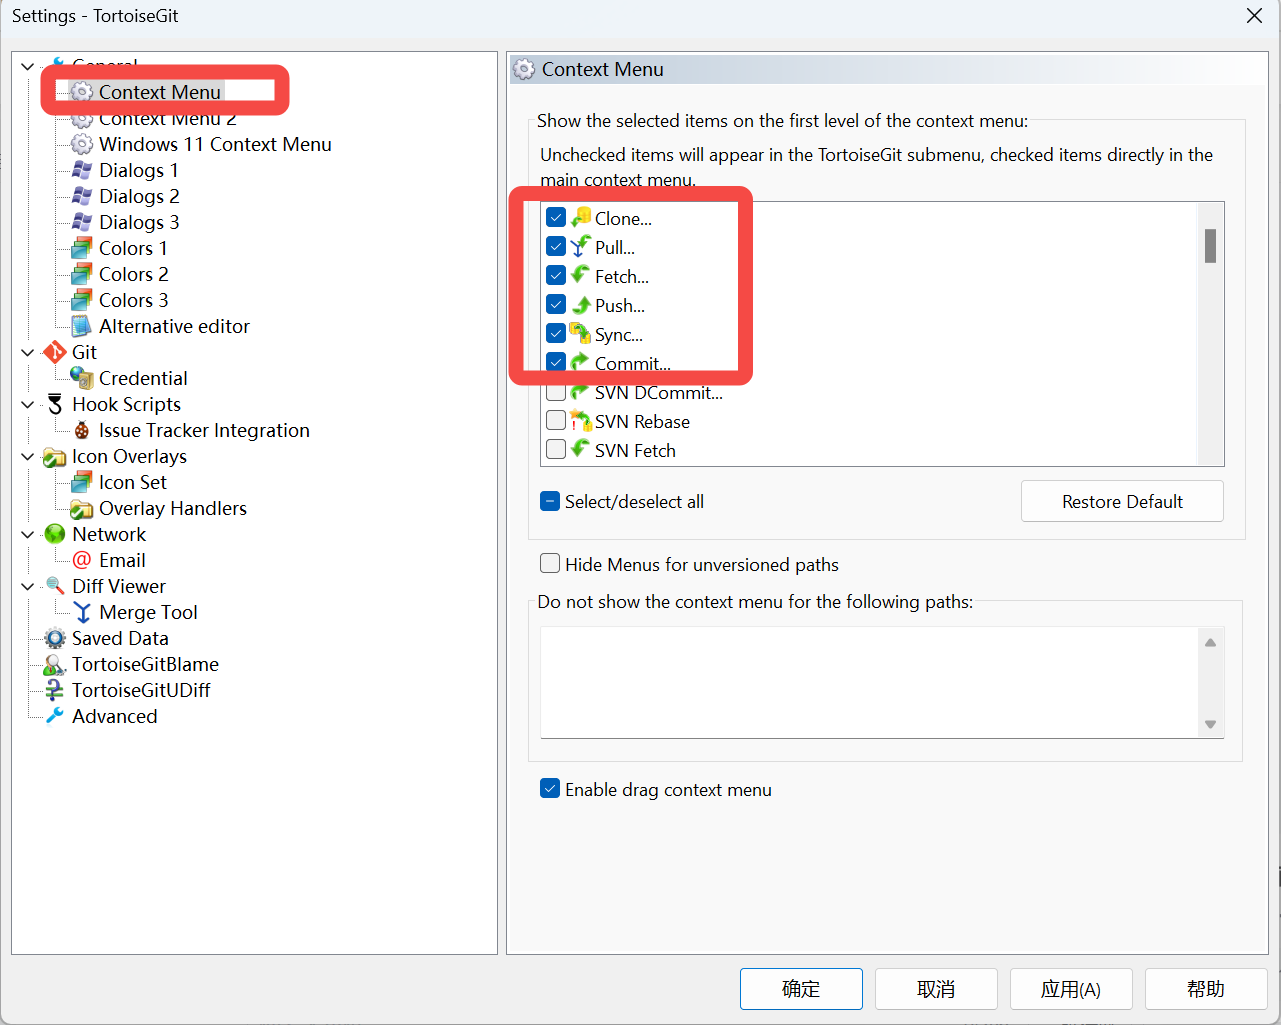This screenshot has height=1025, width=1281.
Task: Cancel with the 取消 button
Action: coord(936,989)
